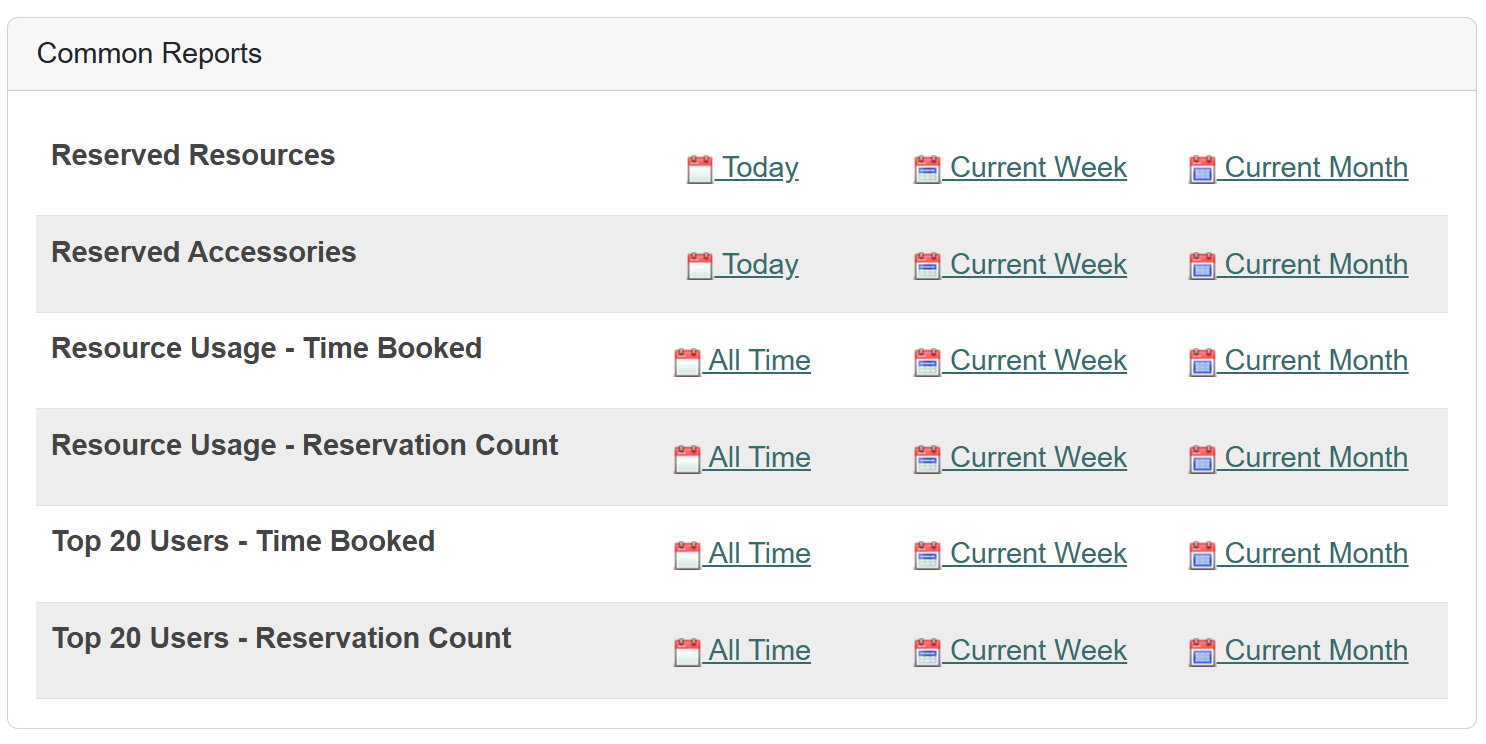This screenshot has height=744, width=1486.
Task: Open Current Month report for Top 20 Users - Time Booked
Action: (x=1316, y=553)
